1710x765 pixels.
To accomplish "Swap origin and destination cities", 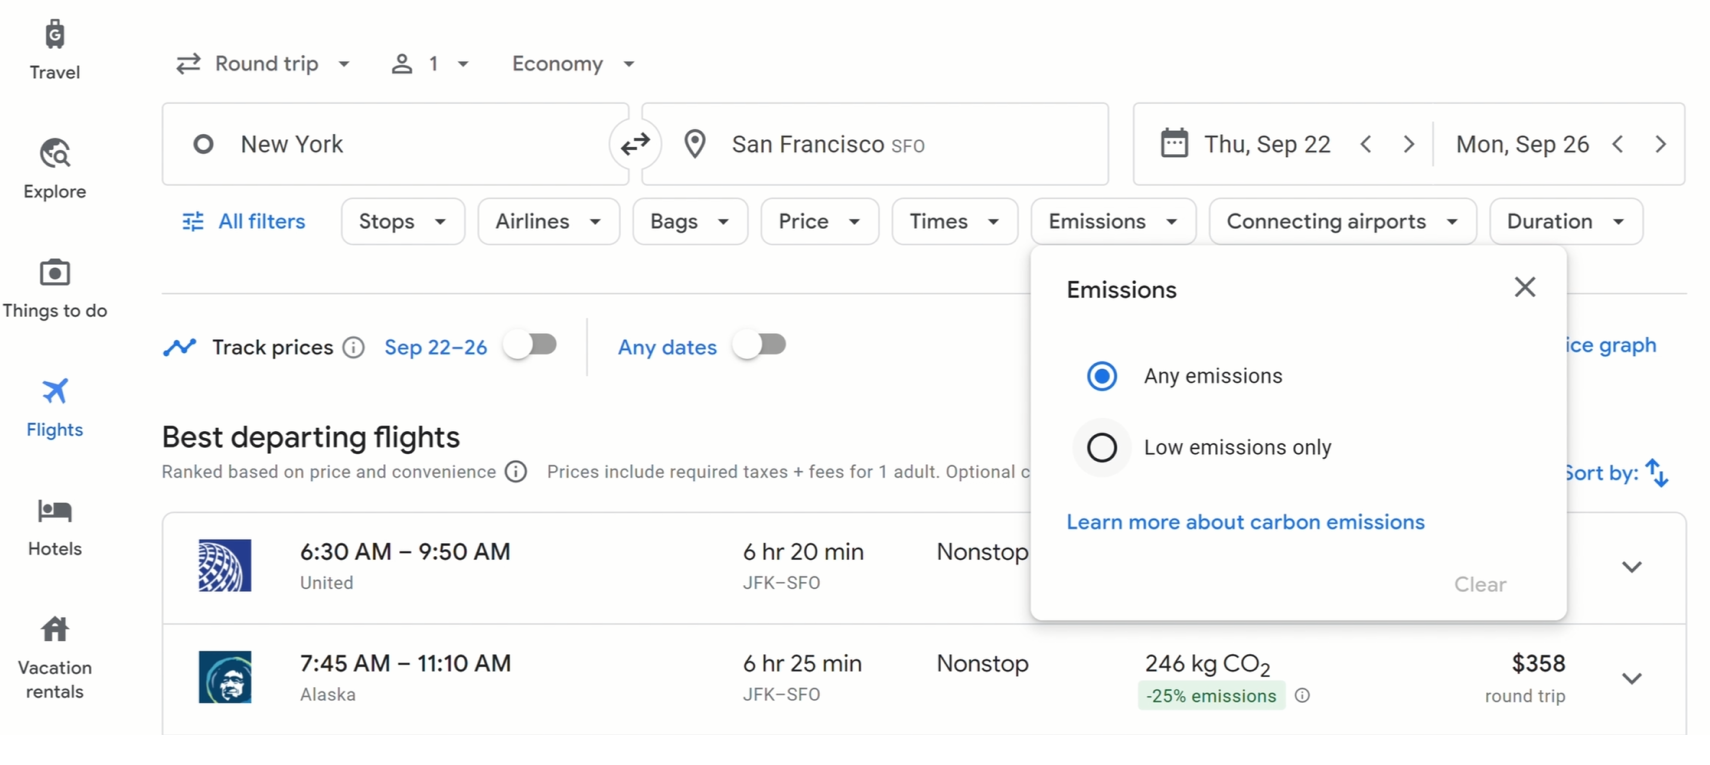I will pyautogui.click(x=635, y=144).
